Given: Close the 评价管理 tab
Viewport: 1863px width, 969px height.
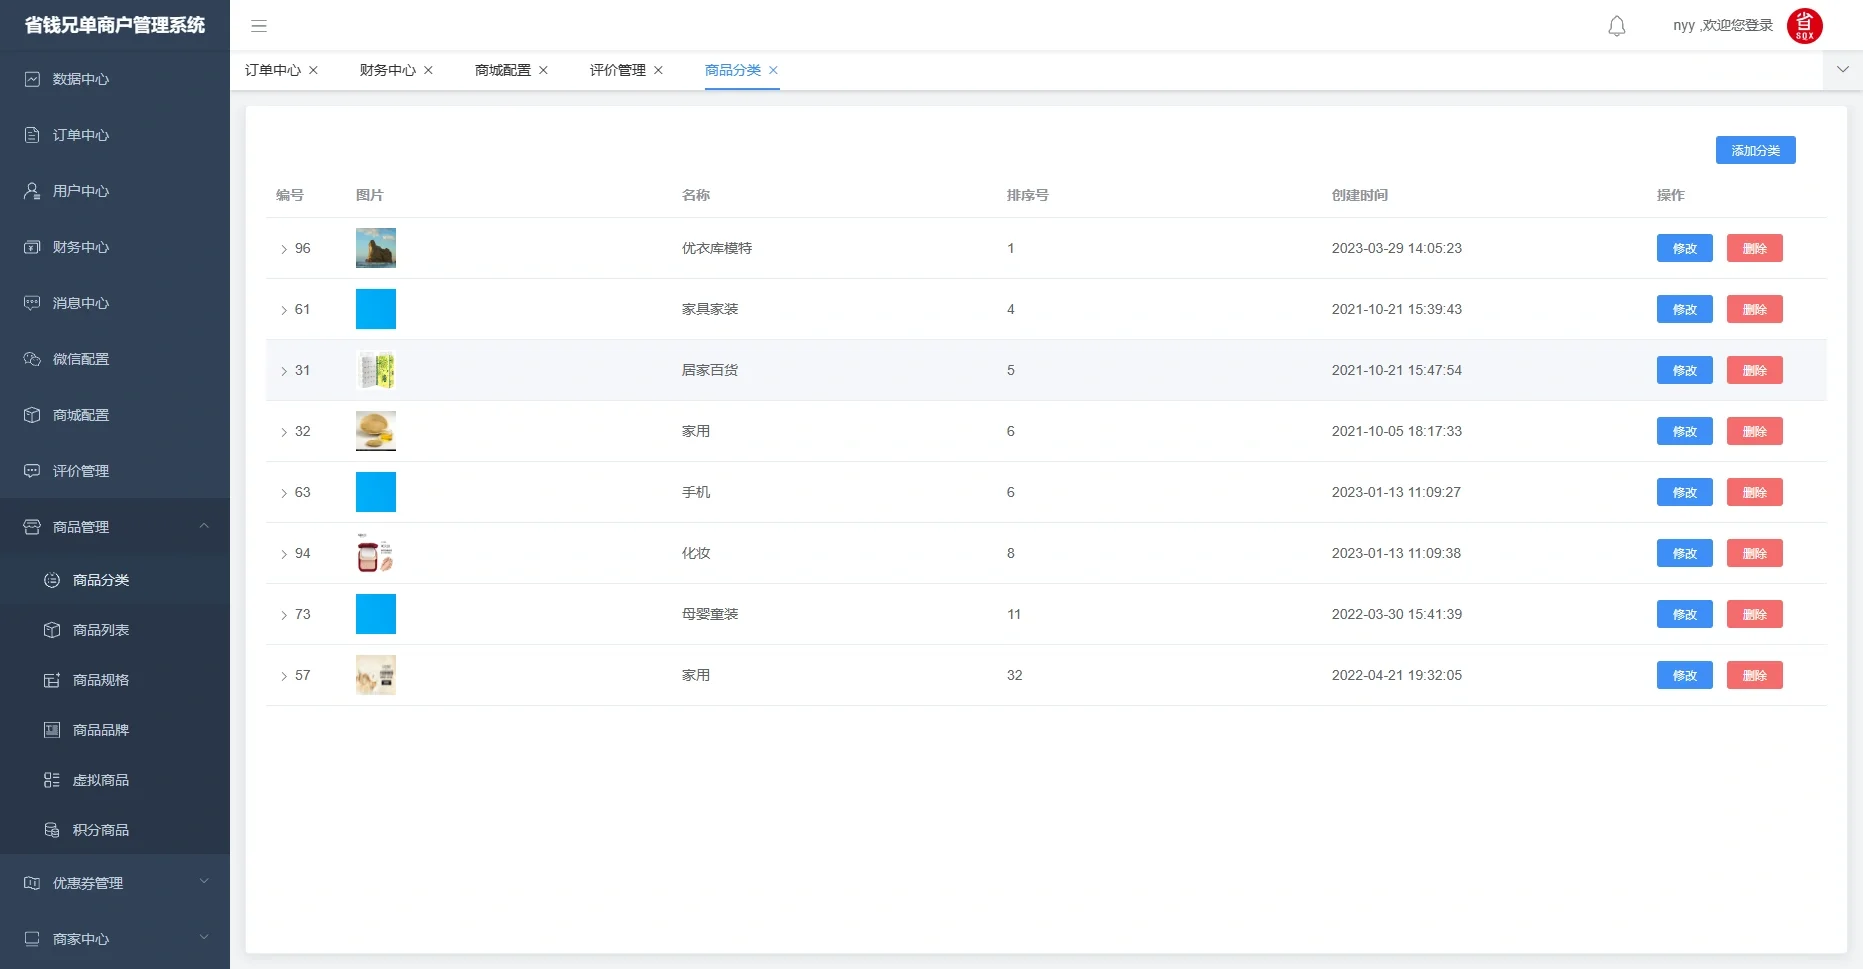Looking at the screenshot, I should pos(659,70).
